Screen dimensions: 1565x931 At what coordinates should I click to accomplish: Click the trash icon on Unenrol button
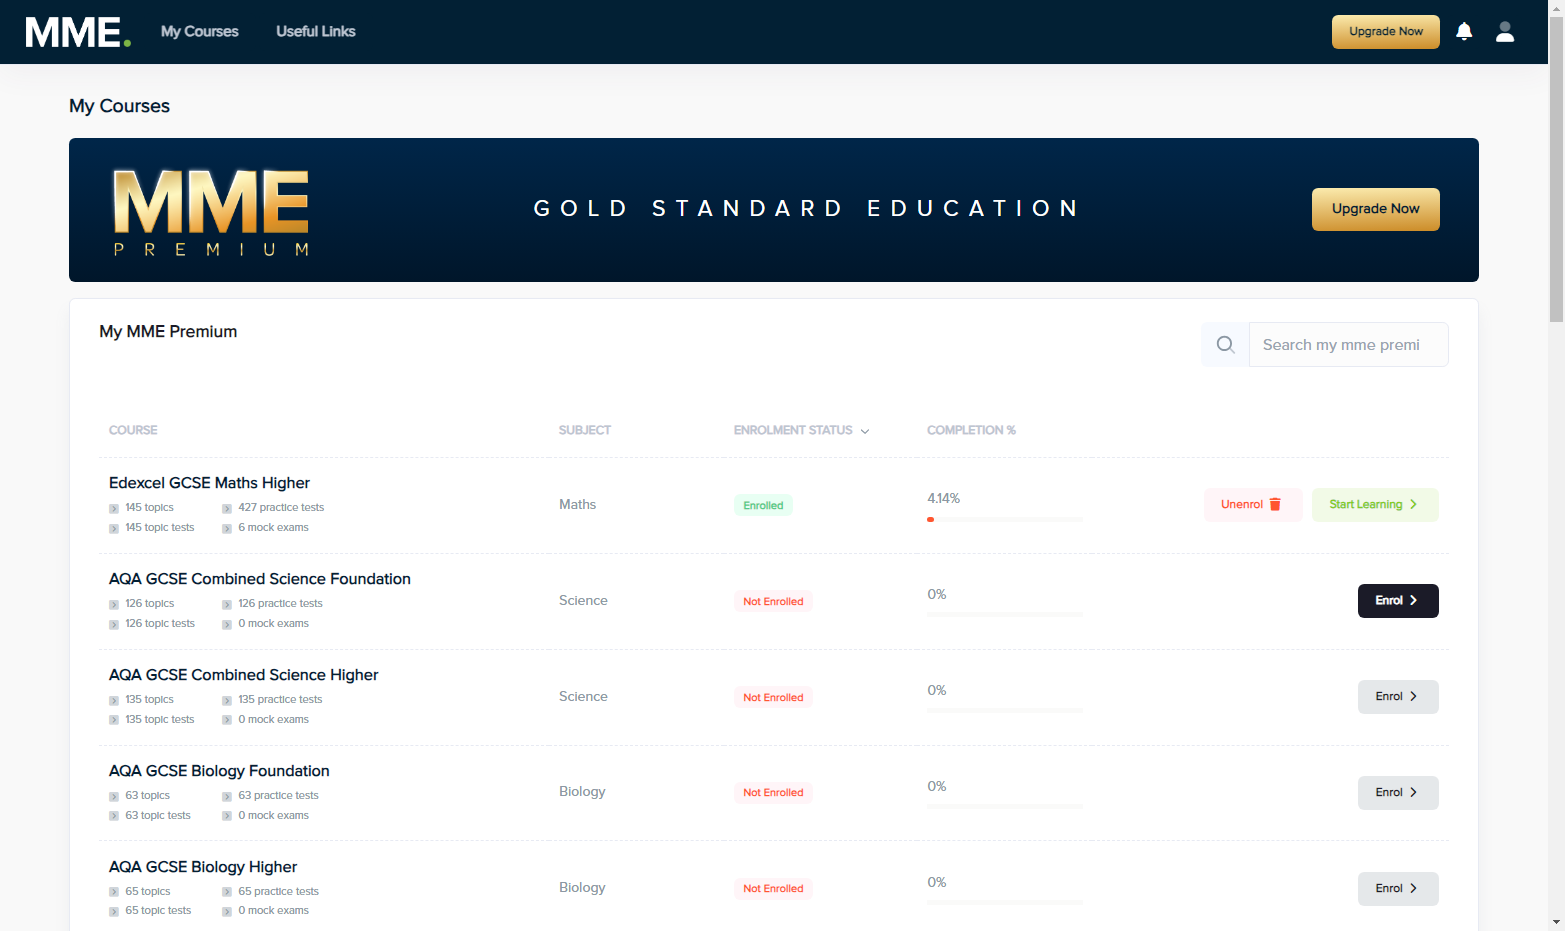(1275, 505)
